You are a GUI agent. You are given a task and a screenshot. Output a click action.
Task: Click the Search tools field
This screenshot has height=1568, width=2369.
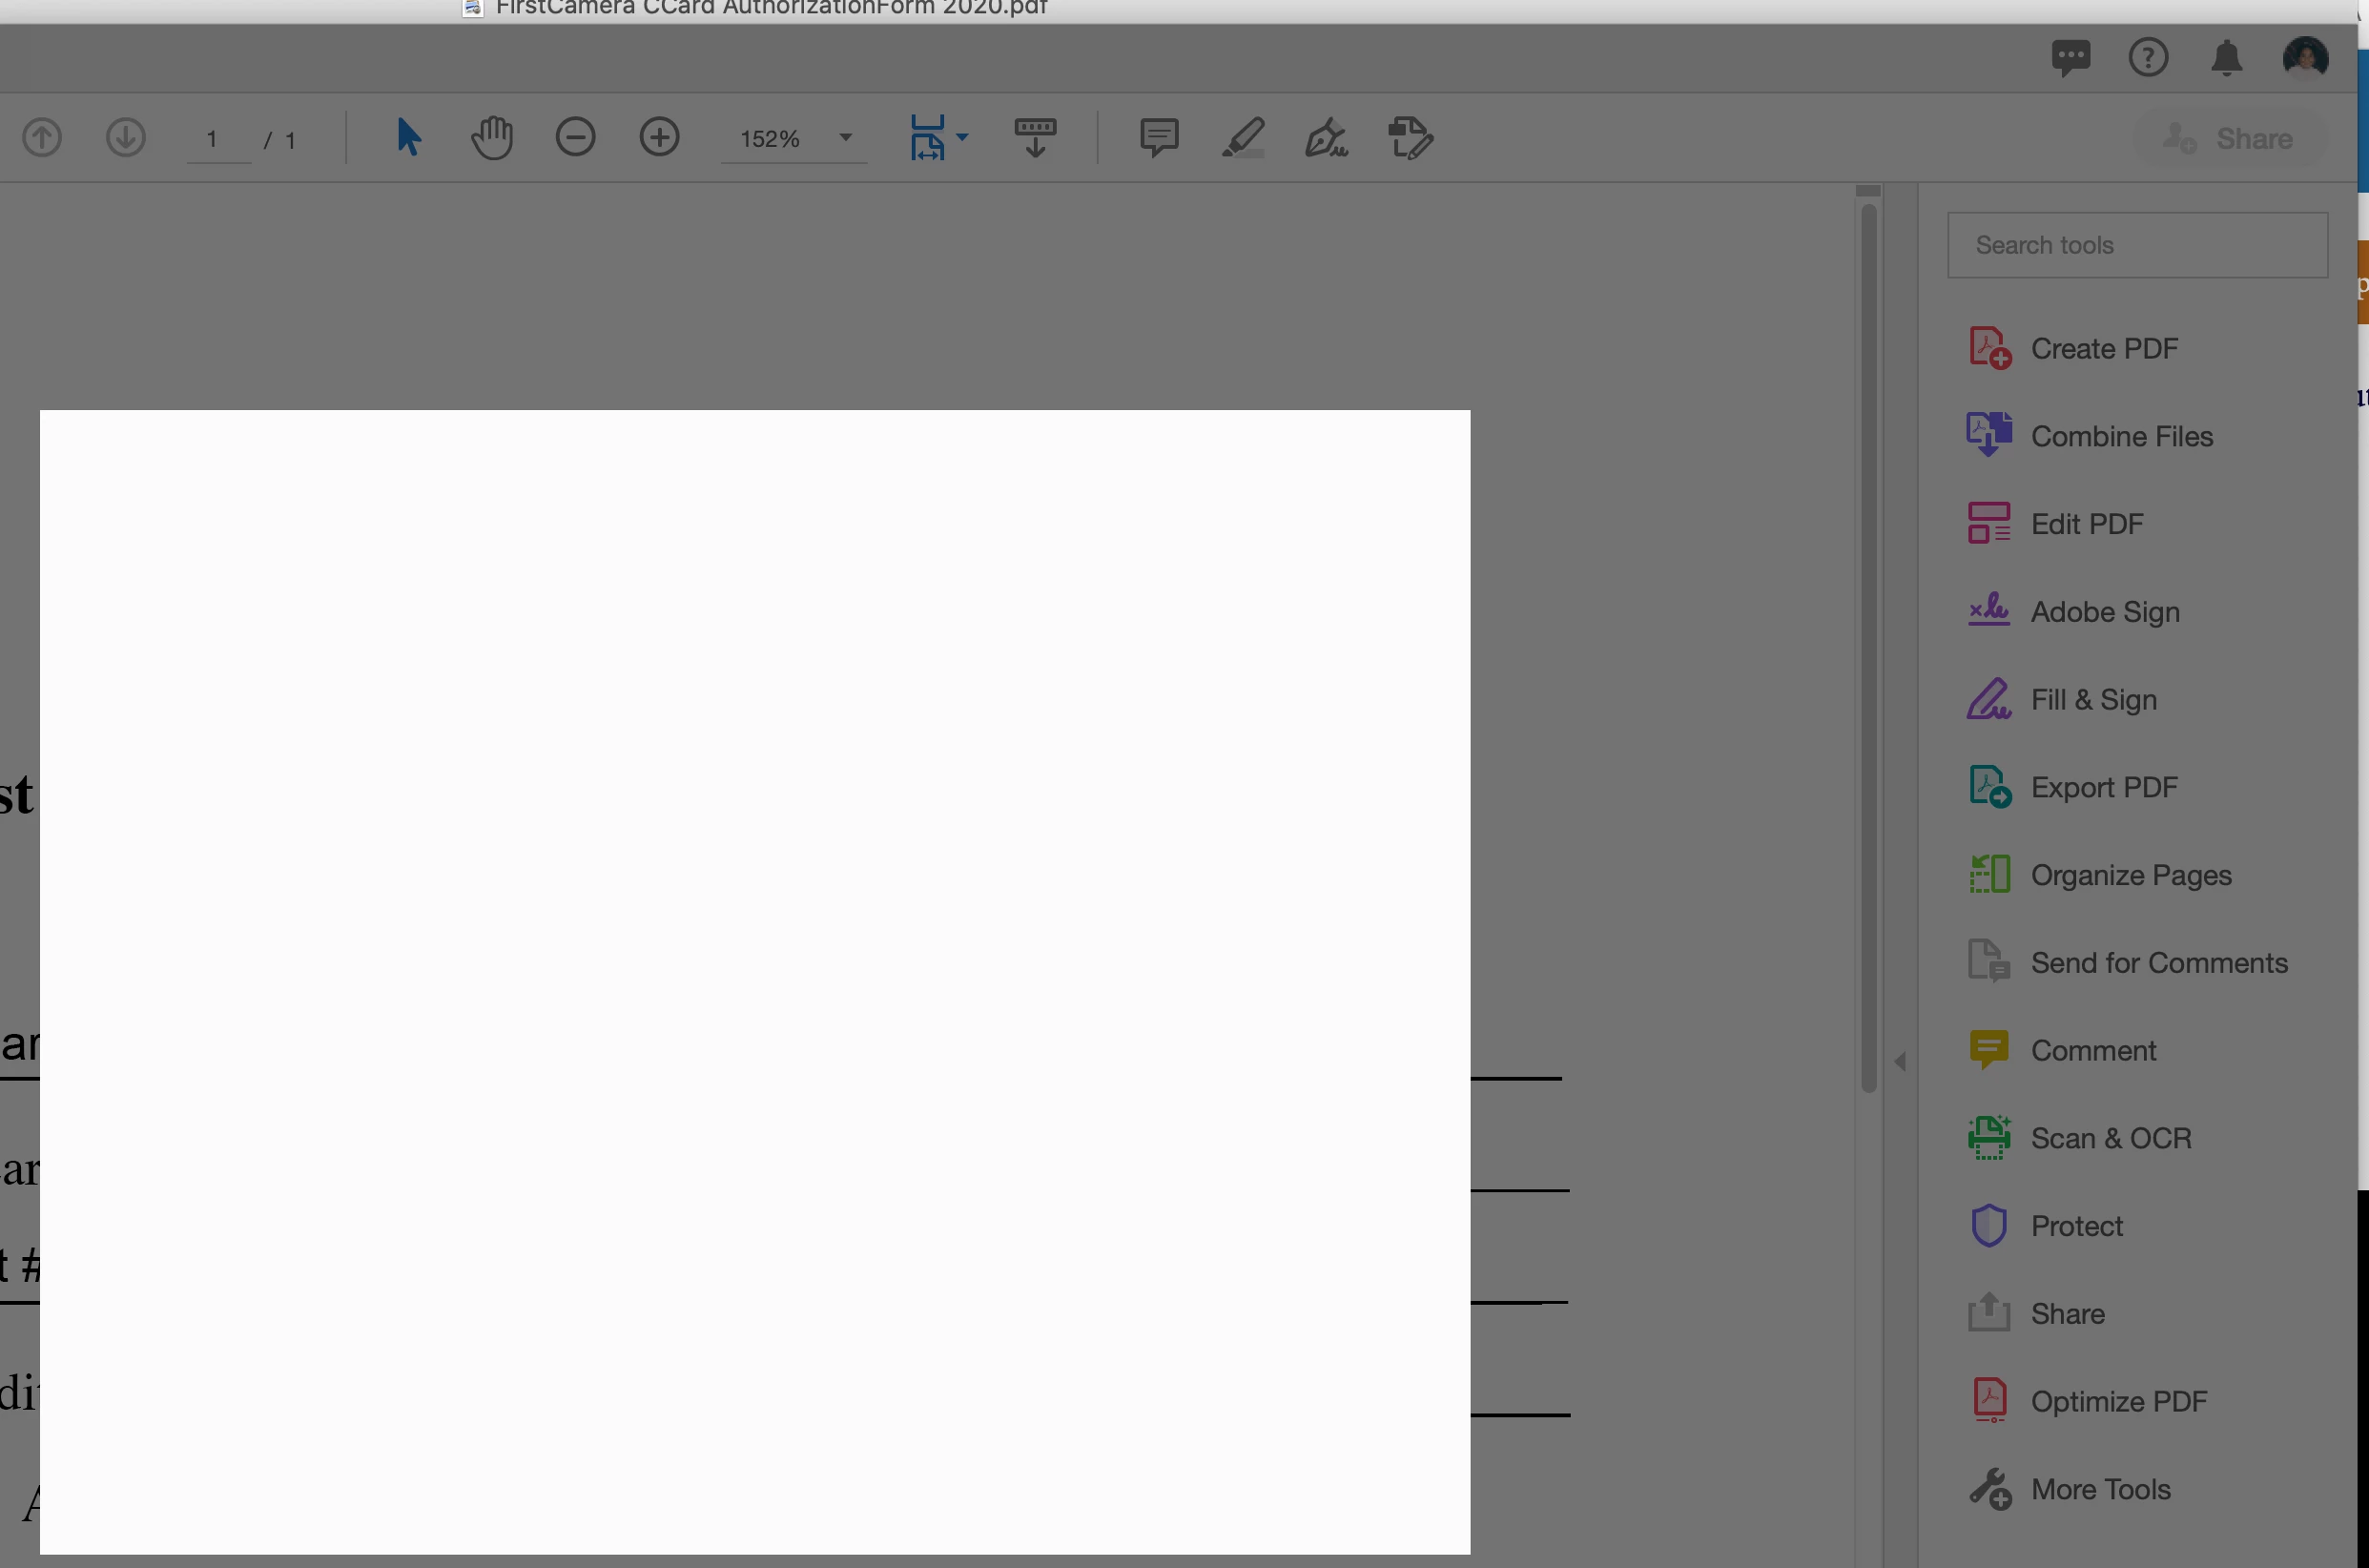[x=2137, y=245]
